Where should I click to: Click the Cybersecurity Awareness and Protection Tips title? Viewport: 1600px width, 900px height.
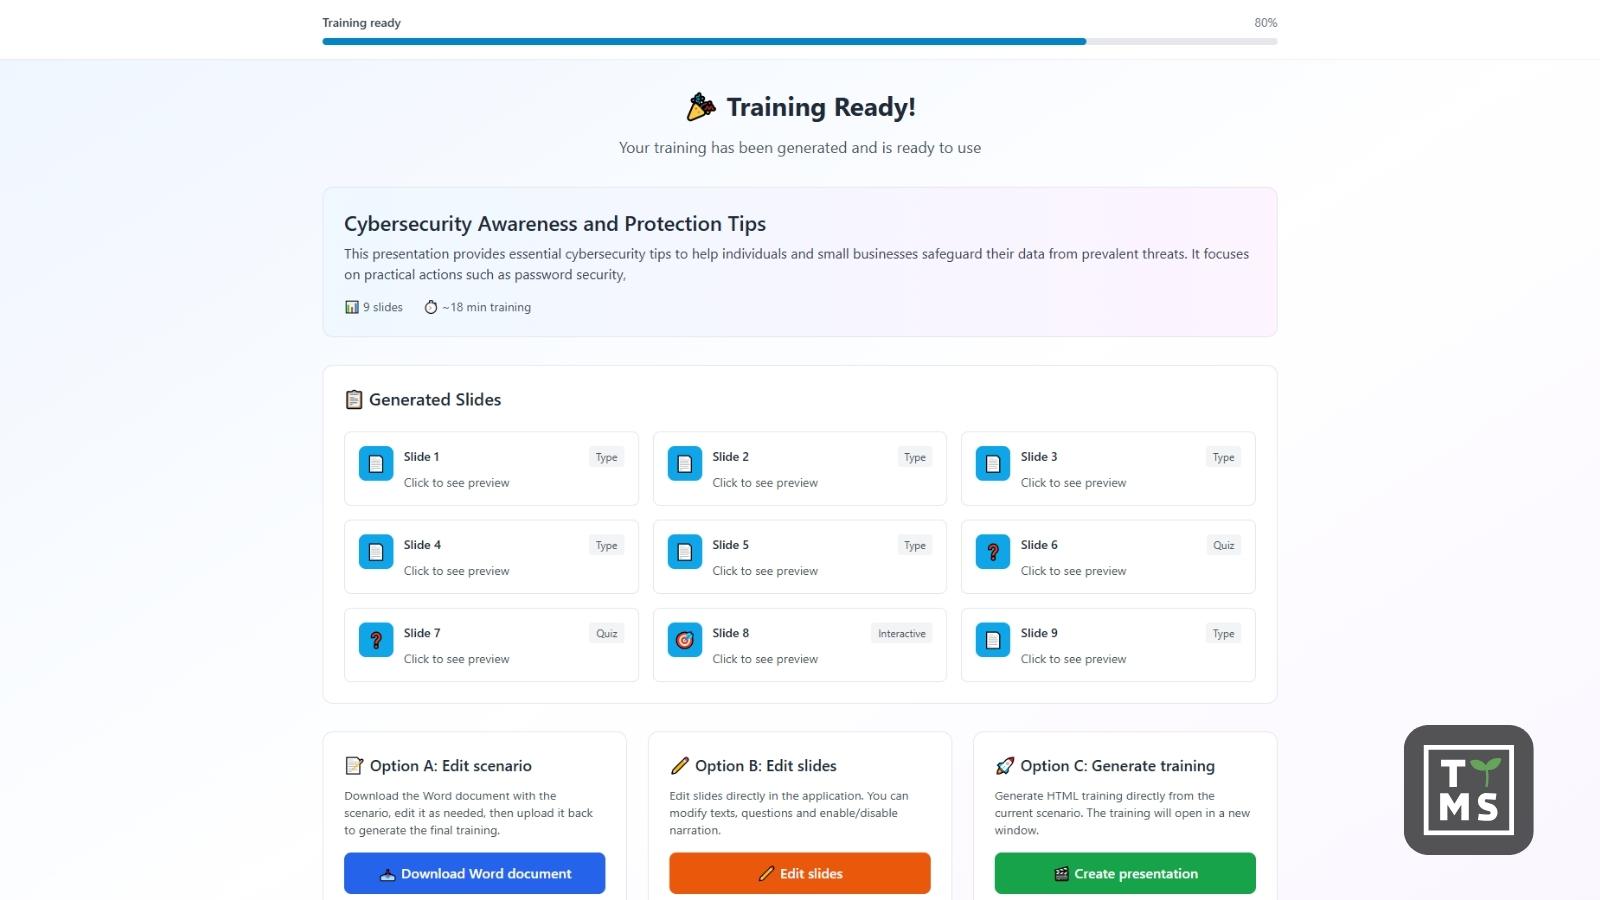(555, 224)
